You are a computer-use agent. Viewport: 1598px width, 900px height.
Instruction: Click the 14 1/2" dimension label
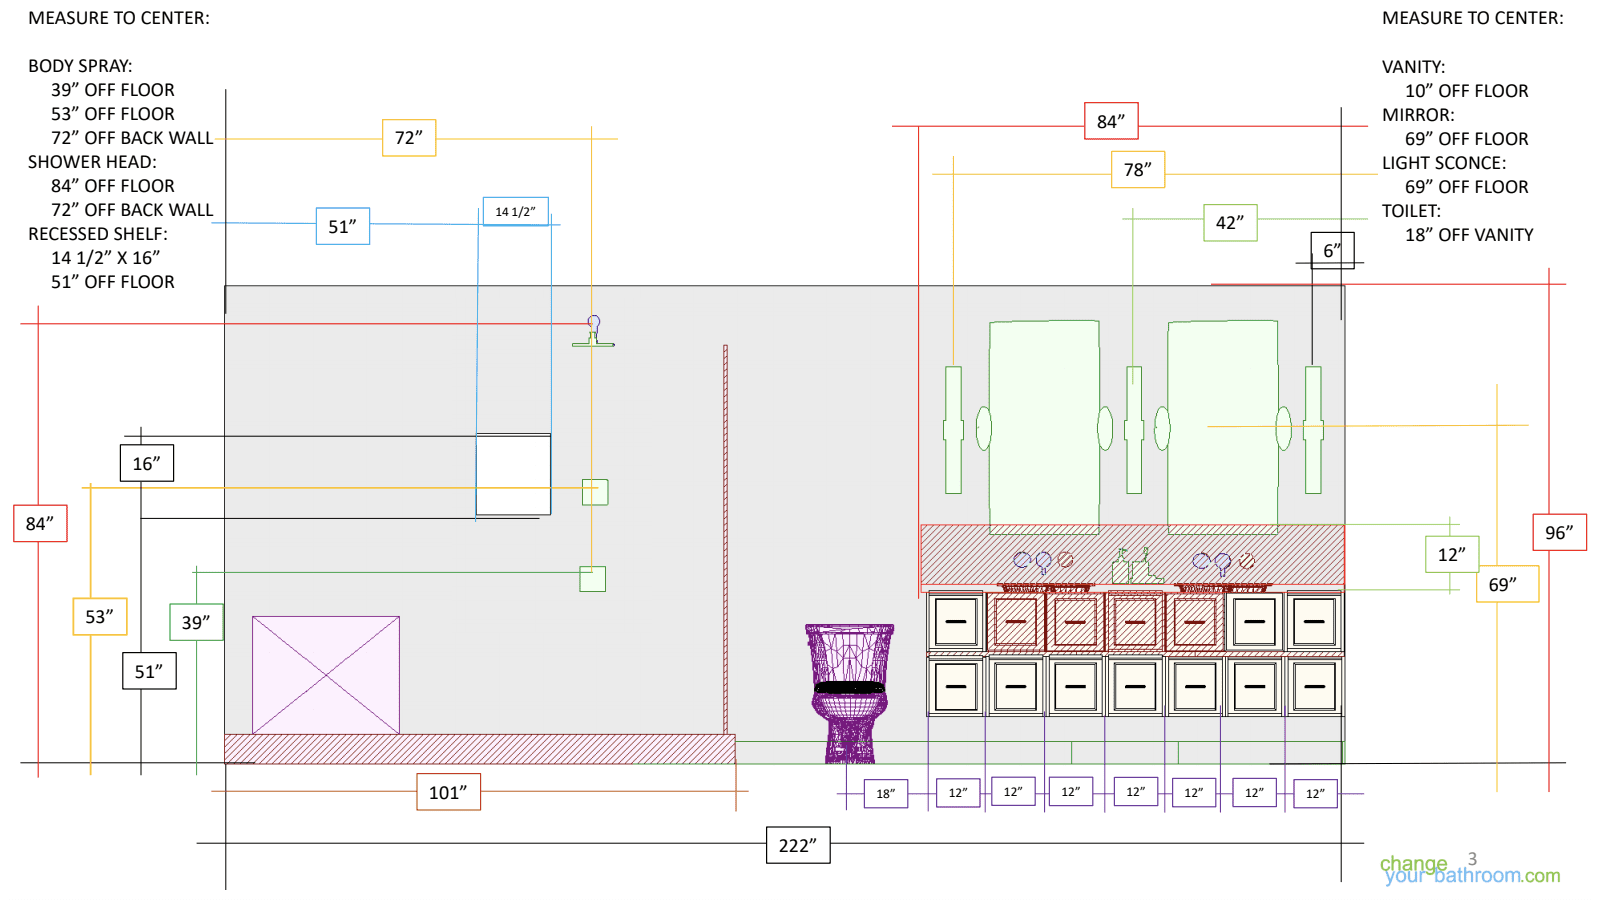[x=516, y=211]
